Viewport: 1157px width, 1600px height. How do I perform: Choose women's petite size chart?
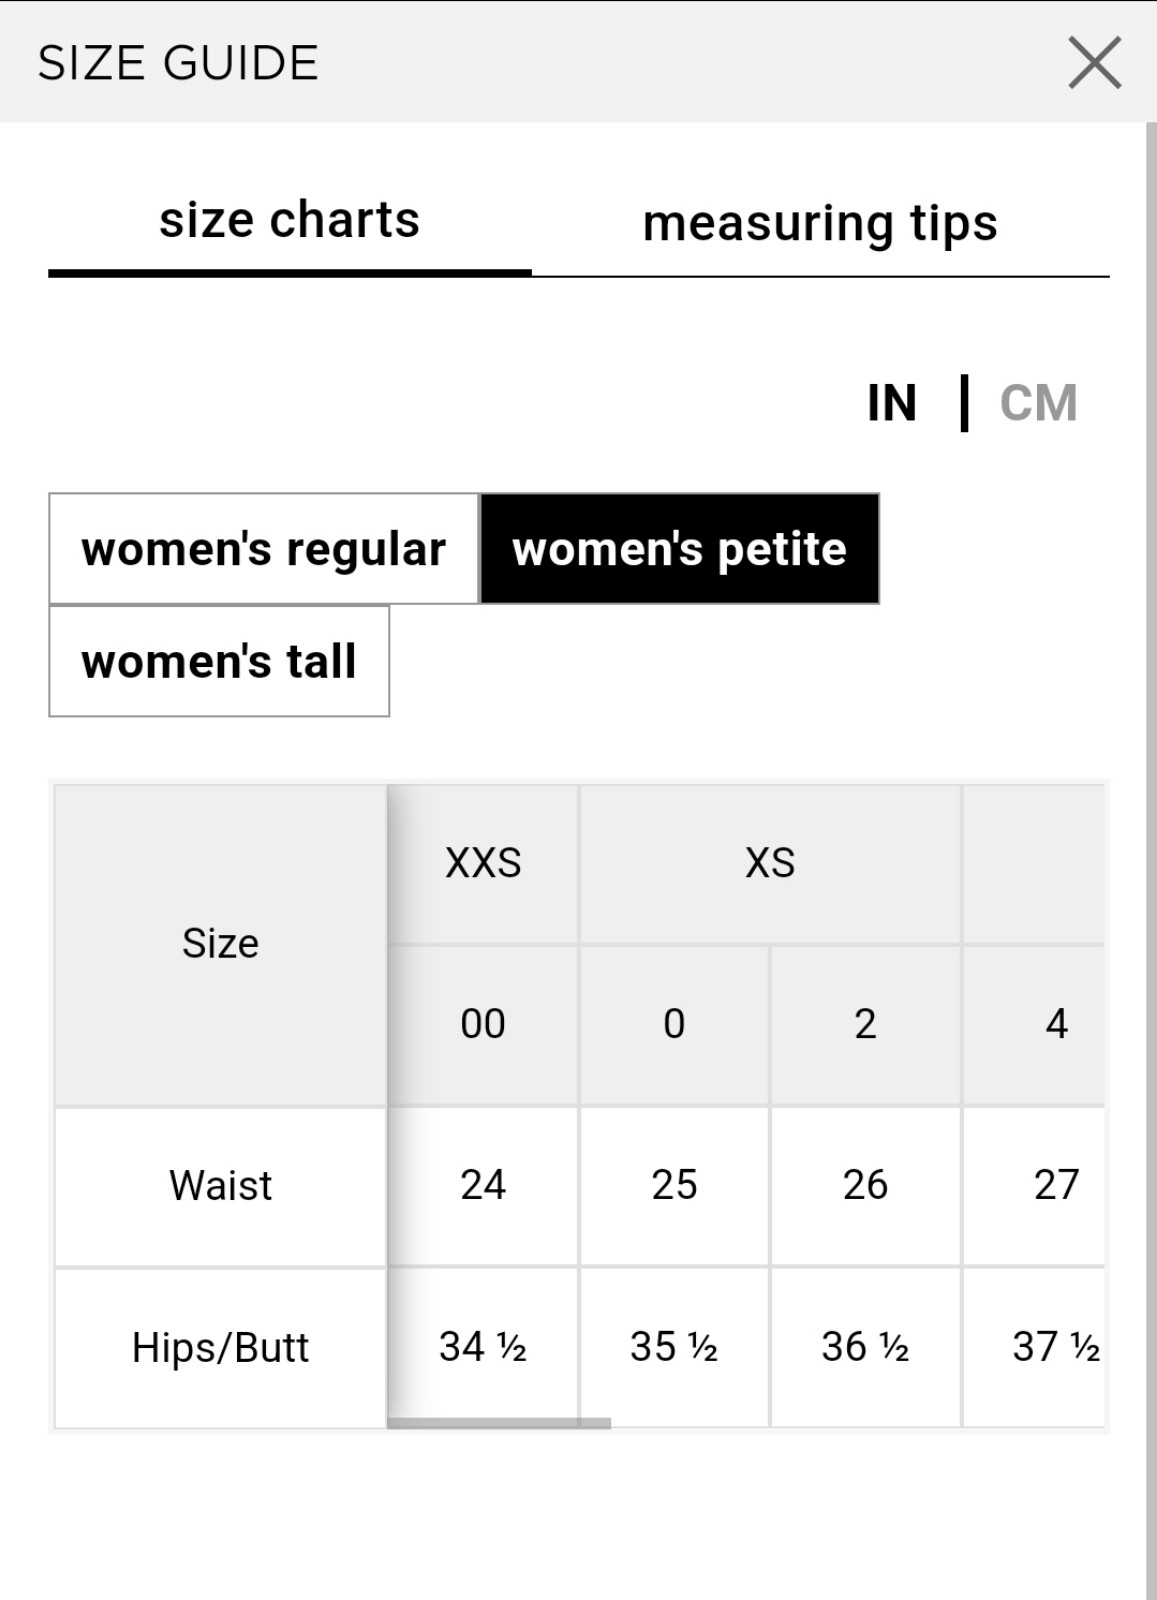pyautogui.click(x=680, y=548)
